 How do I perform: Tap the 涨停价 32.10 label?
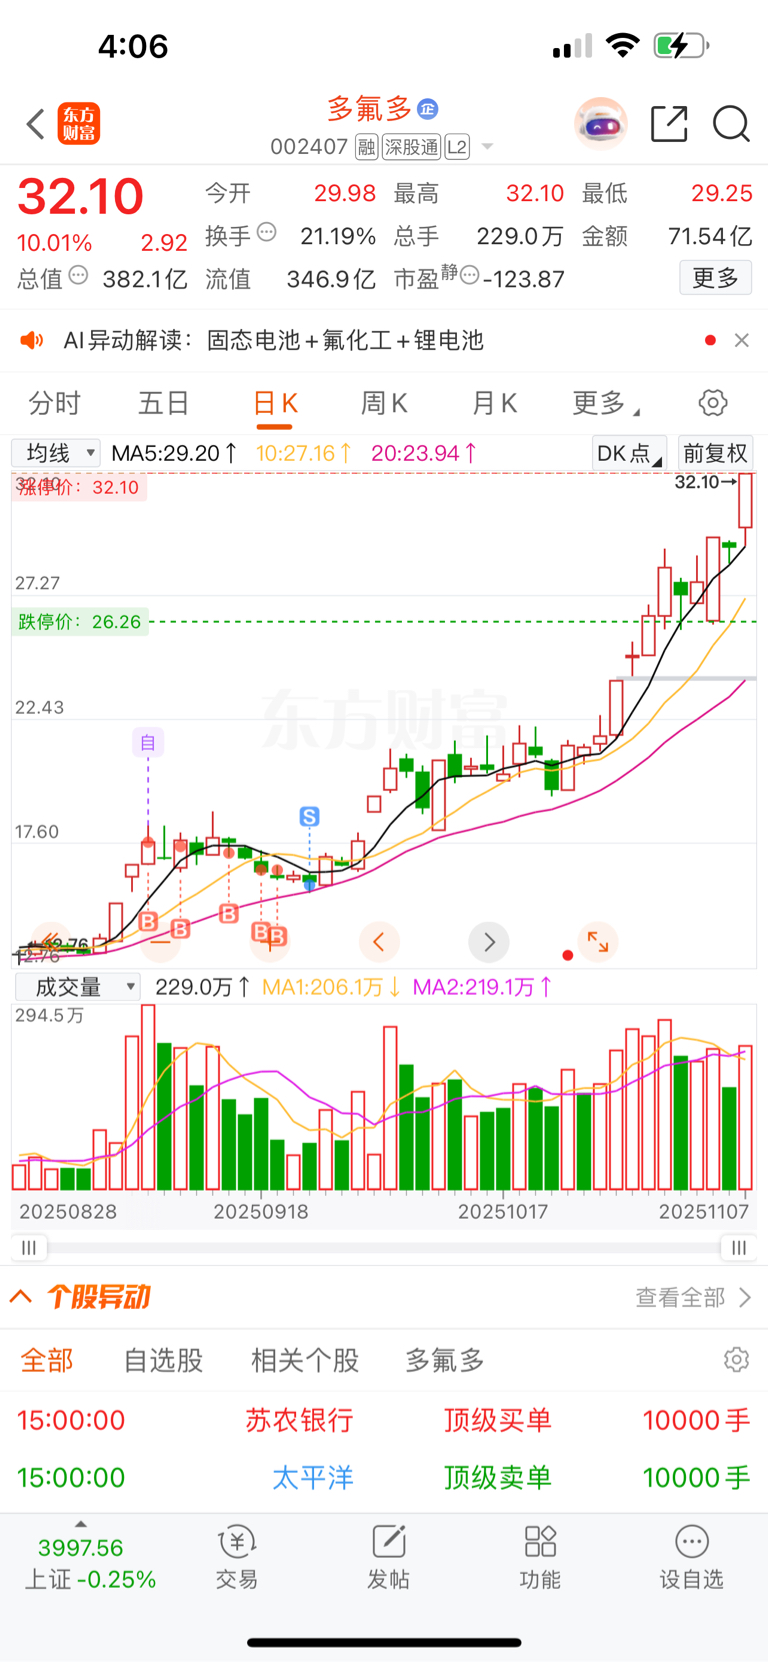click(80, 488)
